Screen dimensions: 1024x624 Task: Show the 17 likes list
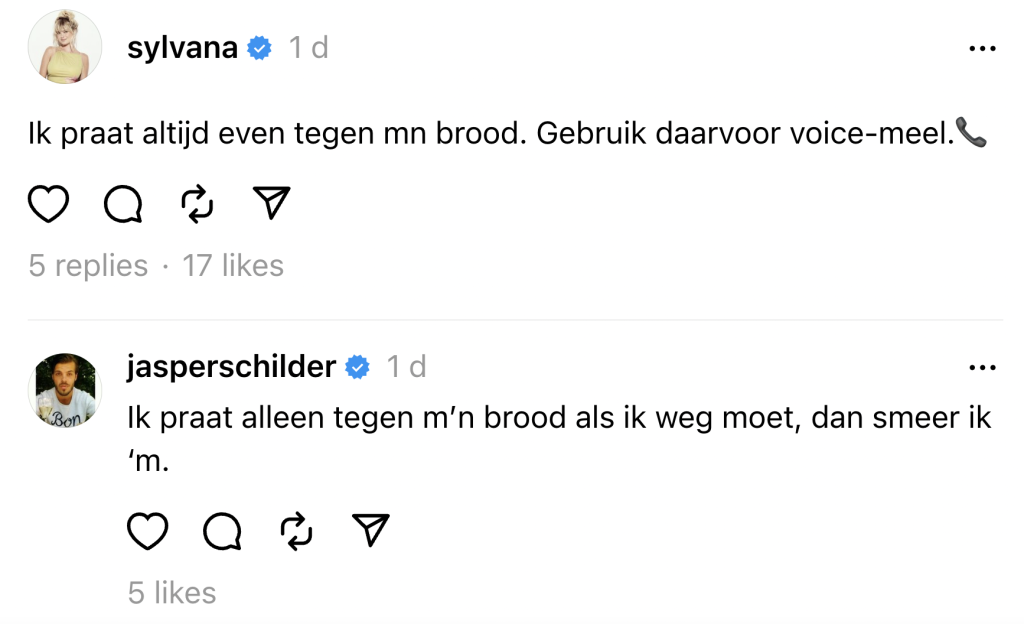click(x=233, y=266)
